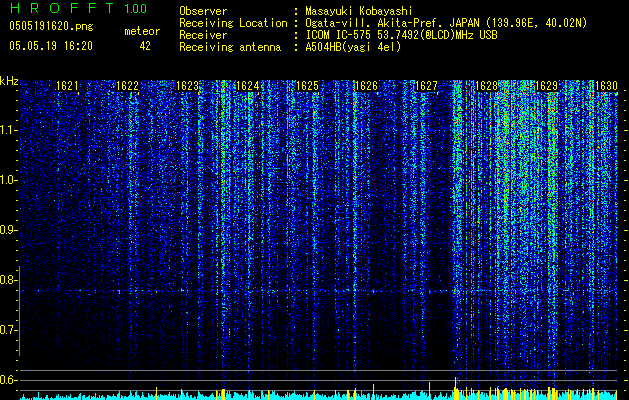Screen dimensions: 629x400
Task: Click the 1.0 kHz axis tick label
Action: 9,180
